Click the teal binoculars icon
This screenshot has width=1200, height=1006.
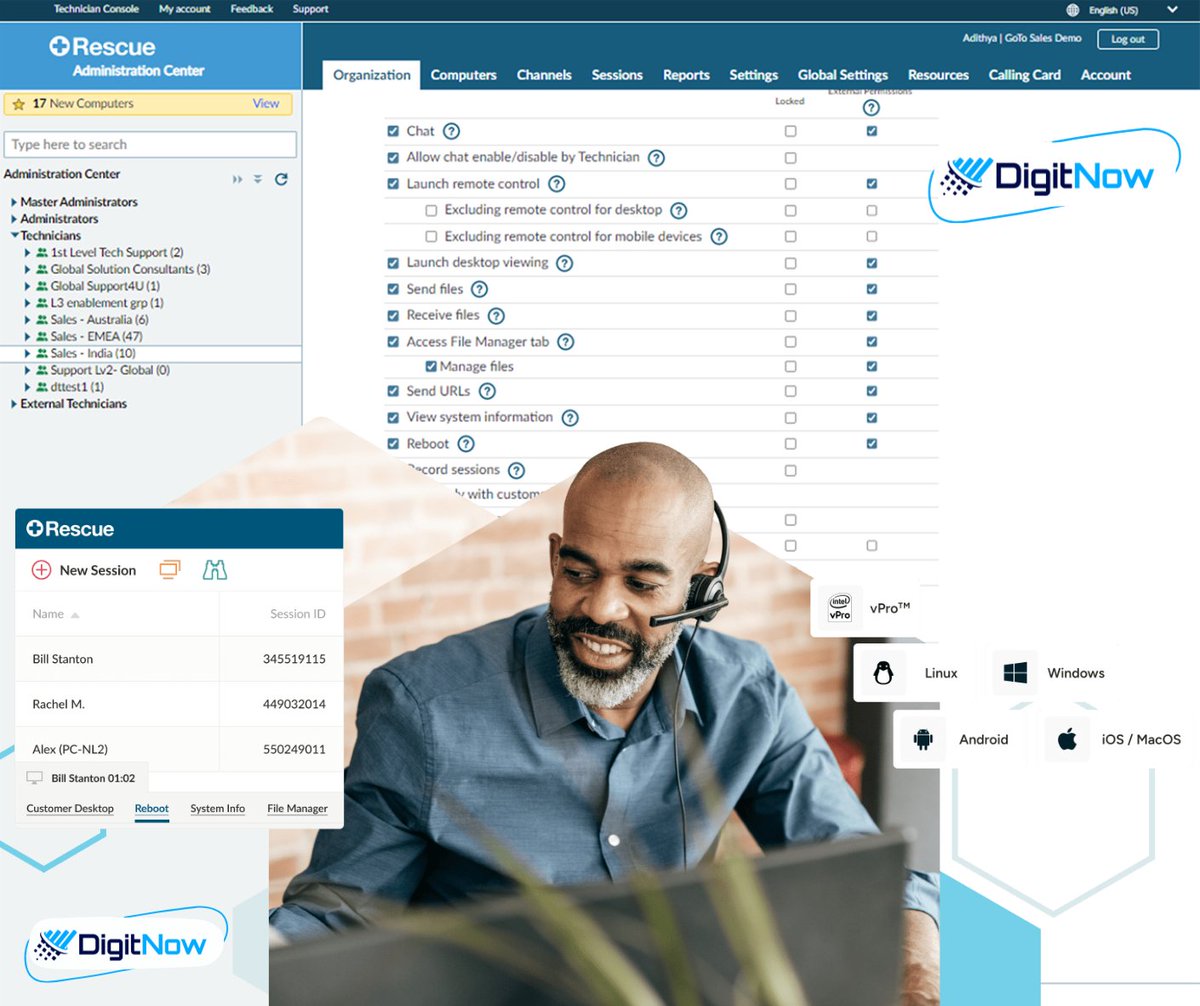215,569
